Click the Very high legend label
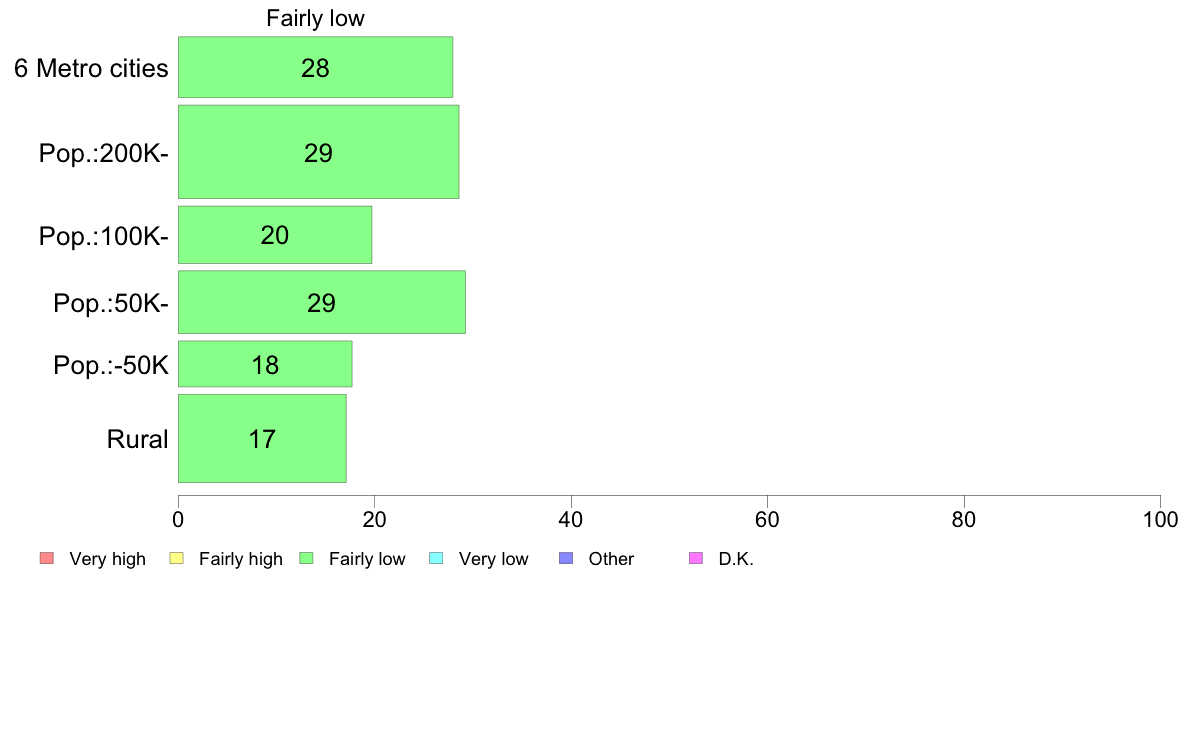The width and height of the screenshot is (1188, 736). click(108, 559)
